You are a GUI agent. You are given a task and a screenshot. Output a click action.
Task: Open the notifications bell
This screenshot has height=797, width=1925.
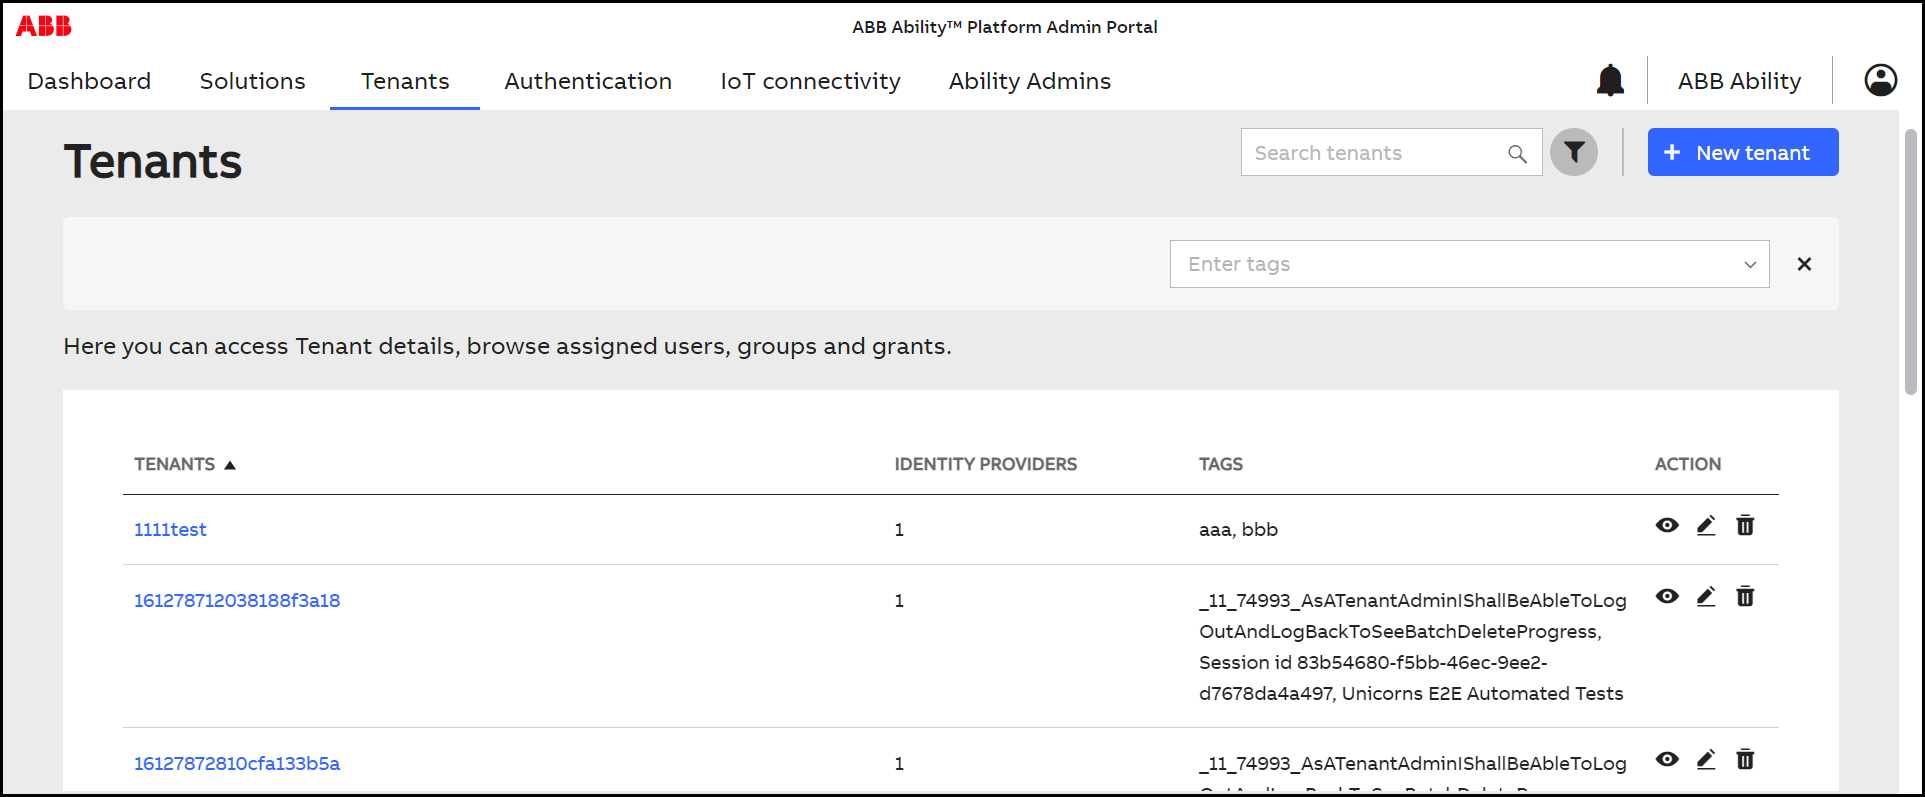pyautogui.click(x=1610, y=80)
